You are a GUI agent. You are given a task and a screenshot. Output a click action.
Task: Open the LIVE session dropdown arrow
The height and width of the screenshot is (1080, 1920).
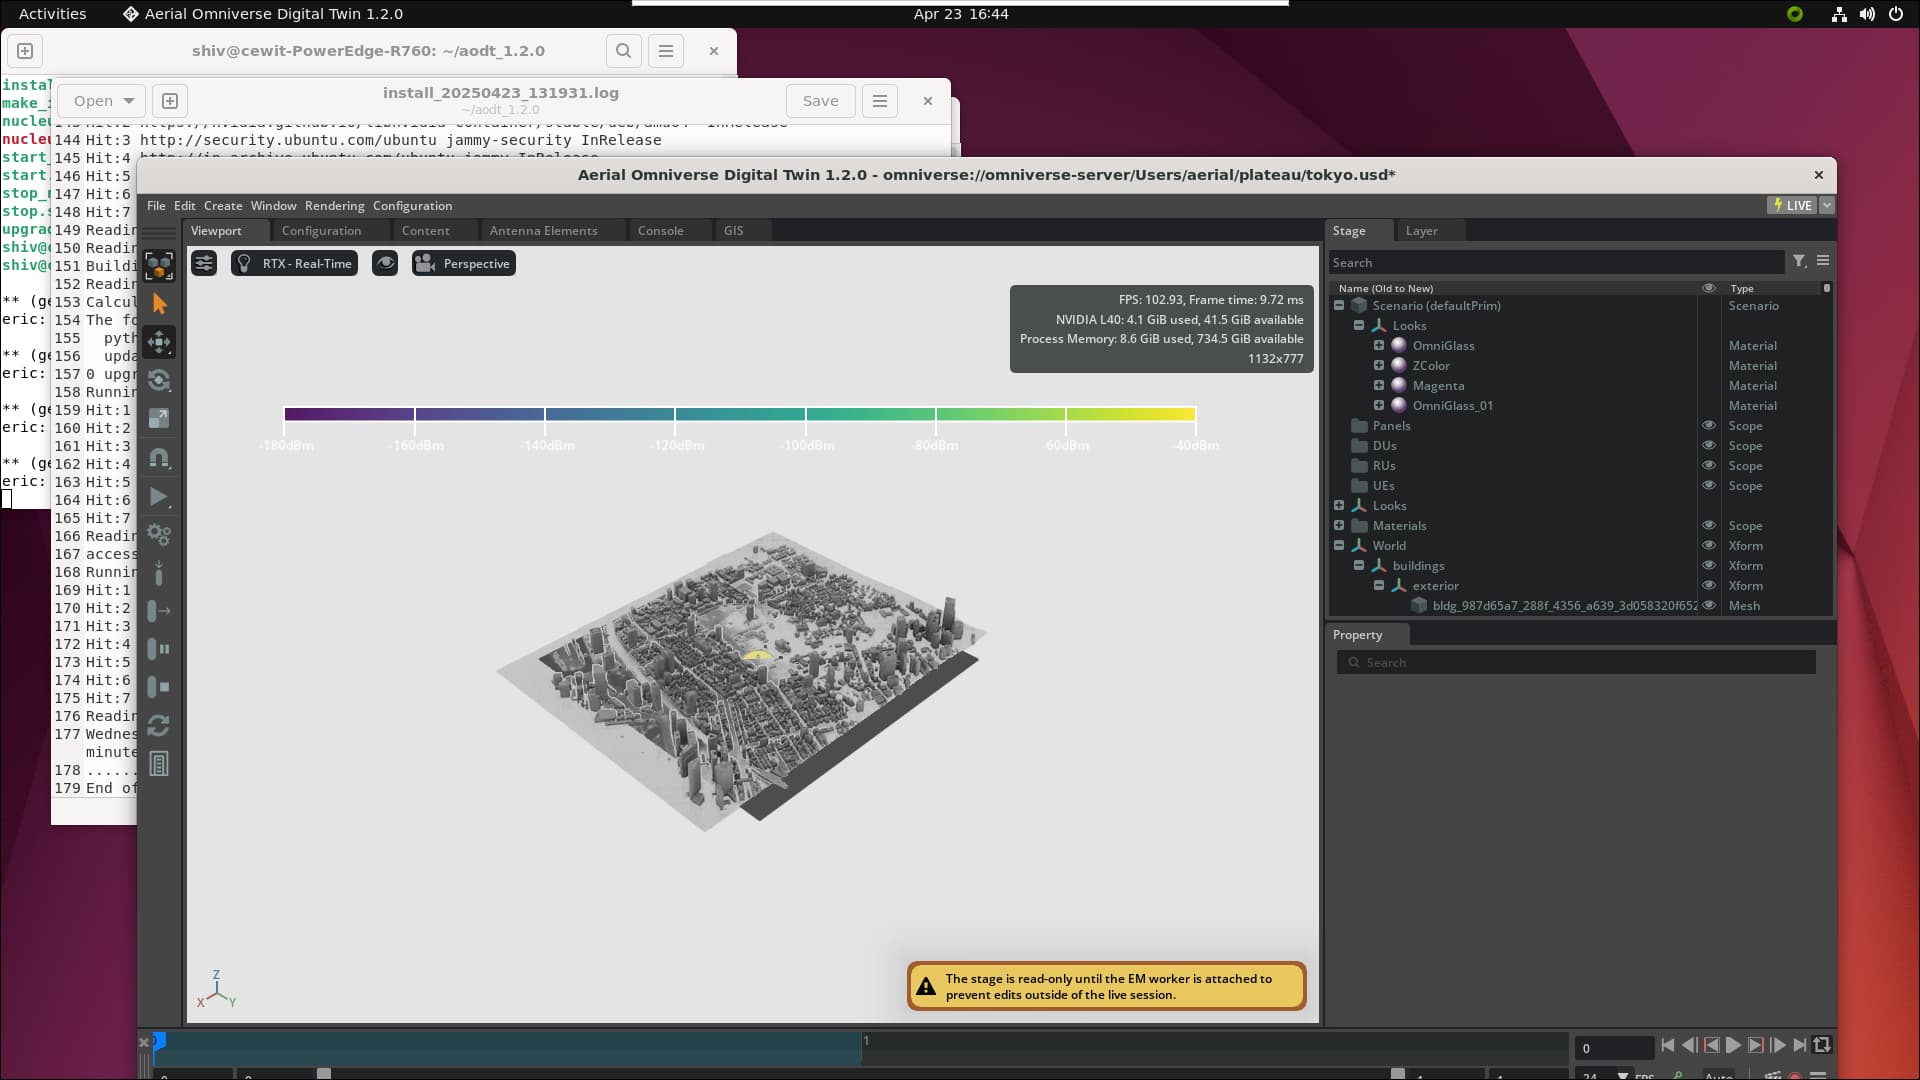coord(1827,205)
